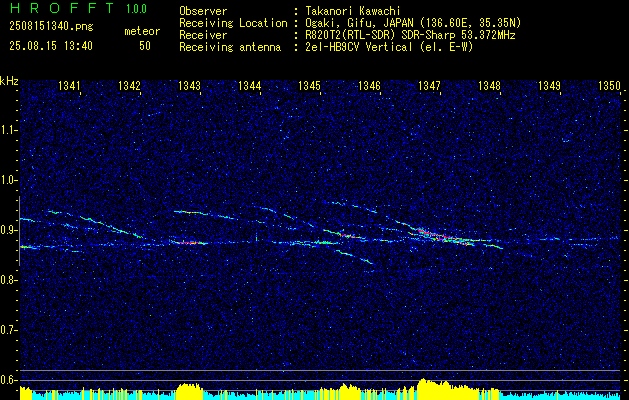
Task: Click the Receiving Location label
Action: coord(233,23)
